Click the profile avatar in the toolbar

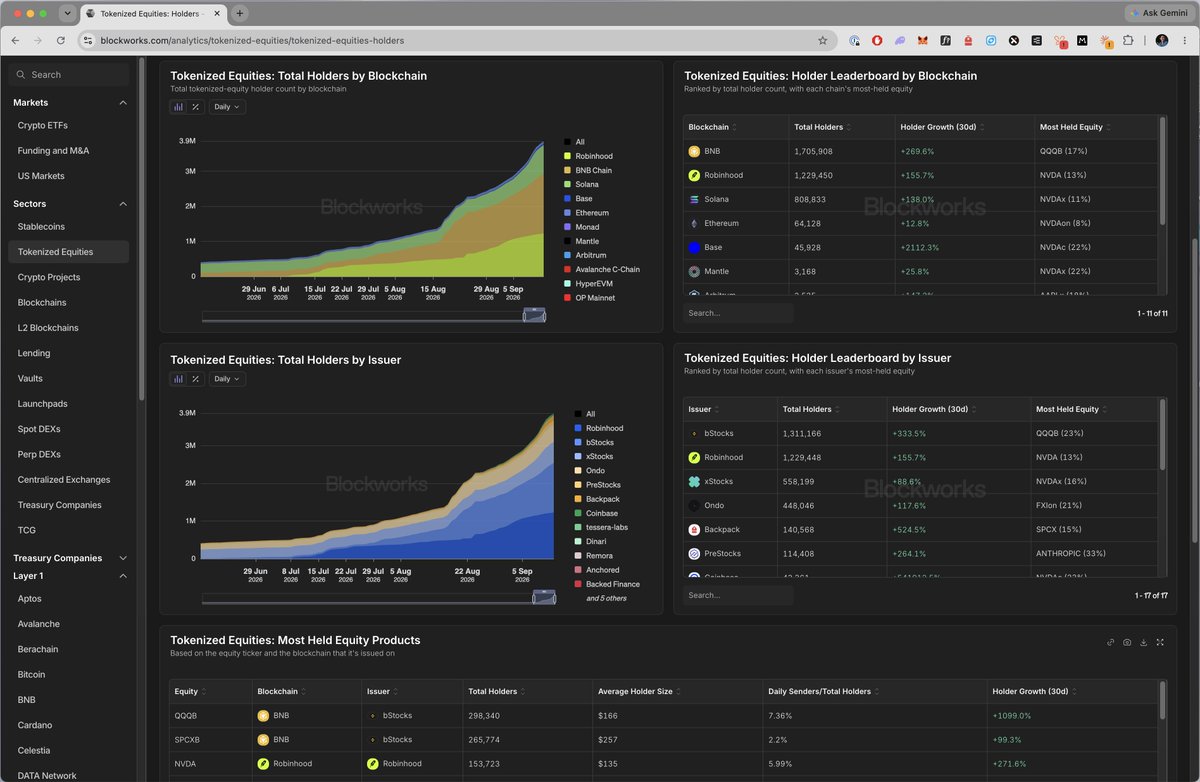point(1161,40)
